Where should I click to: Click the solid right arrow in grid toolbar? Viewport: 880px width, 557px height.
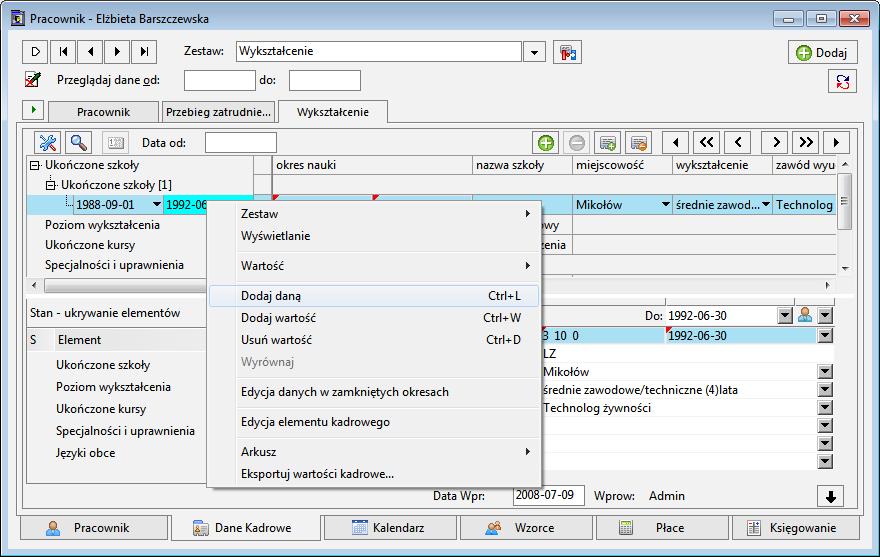point(836,143)
